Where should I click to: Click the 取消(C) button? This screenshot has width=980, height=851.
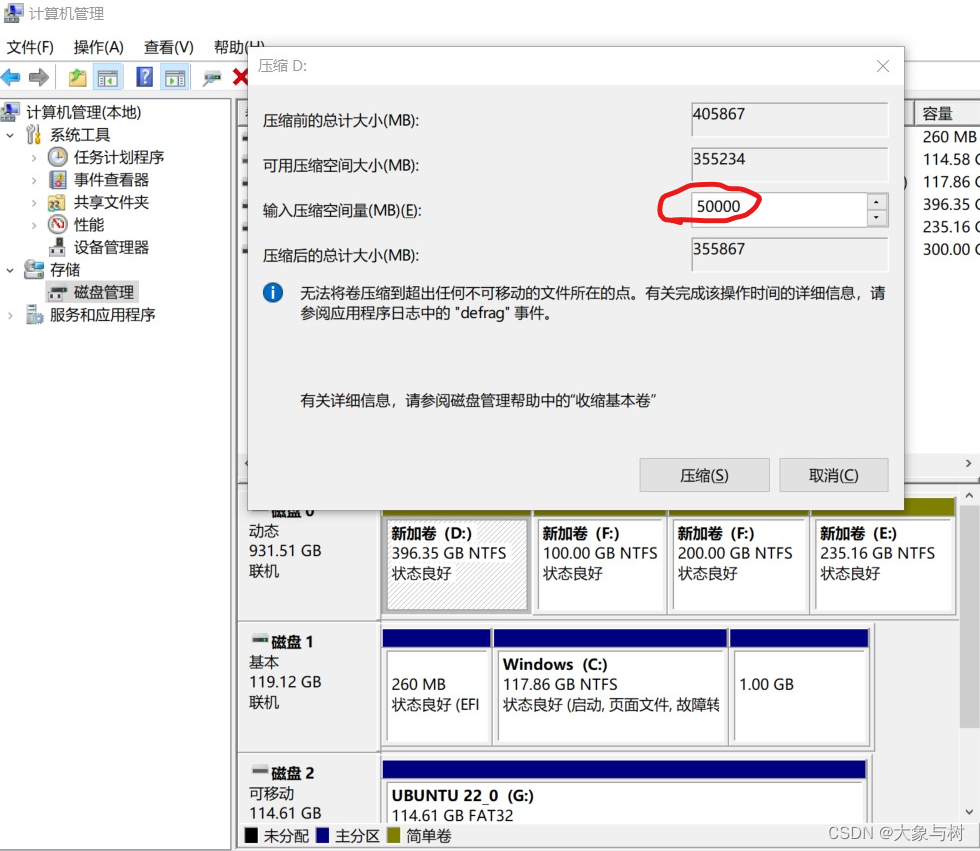[x=834, y=475]
